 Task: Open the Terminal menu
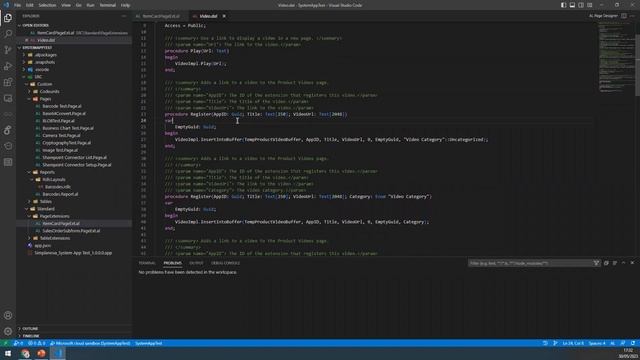[x=108, y=5]
